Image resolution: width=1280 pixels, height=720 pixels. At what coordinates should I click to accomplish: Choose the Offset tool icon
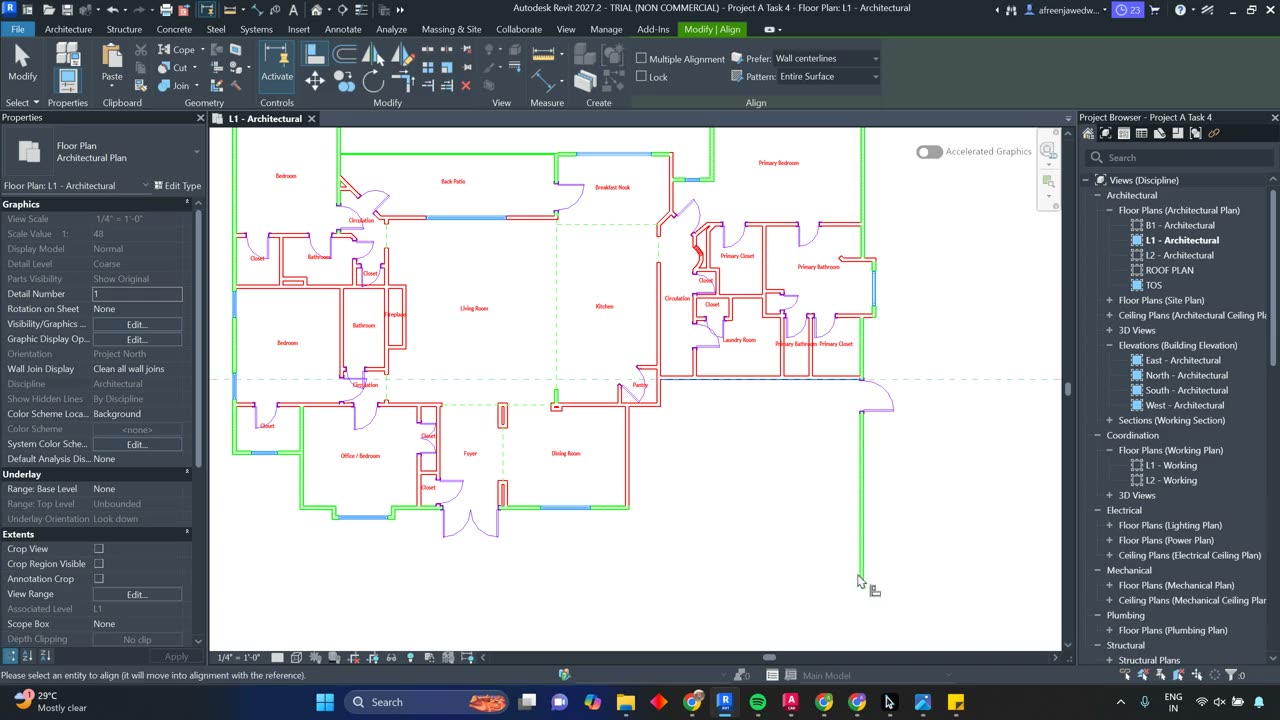point(344,53)
